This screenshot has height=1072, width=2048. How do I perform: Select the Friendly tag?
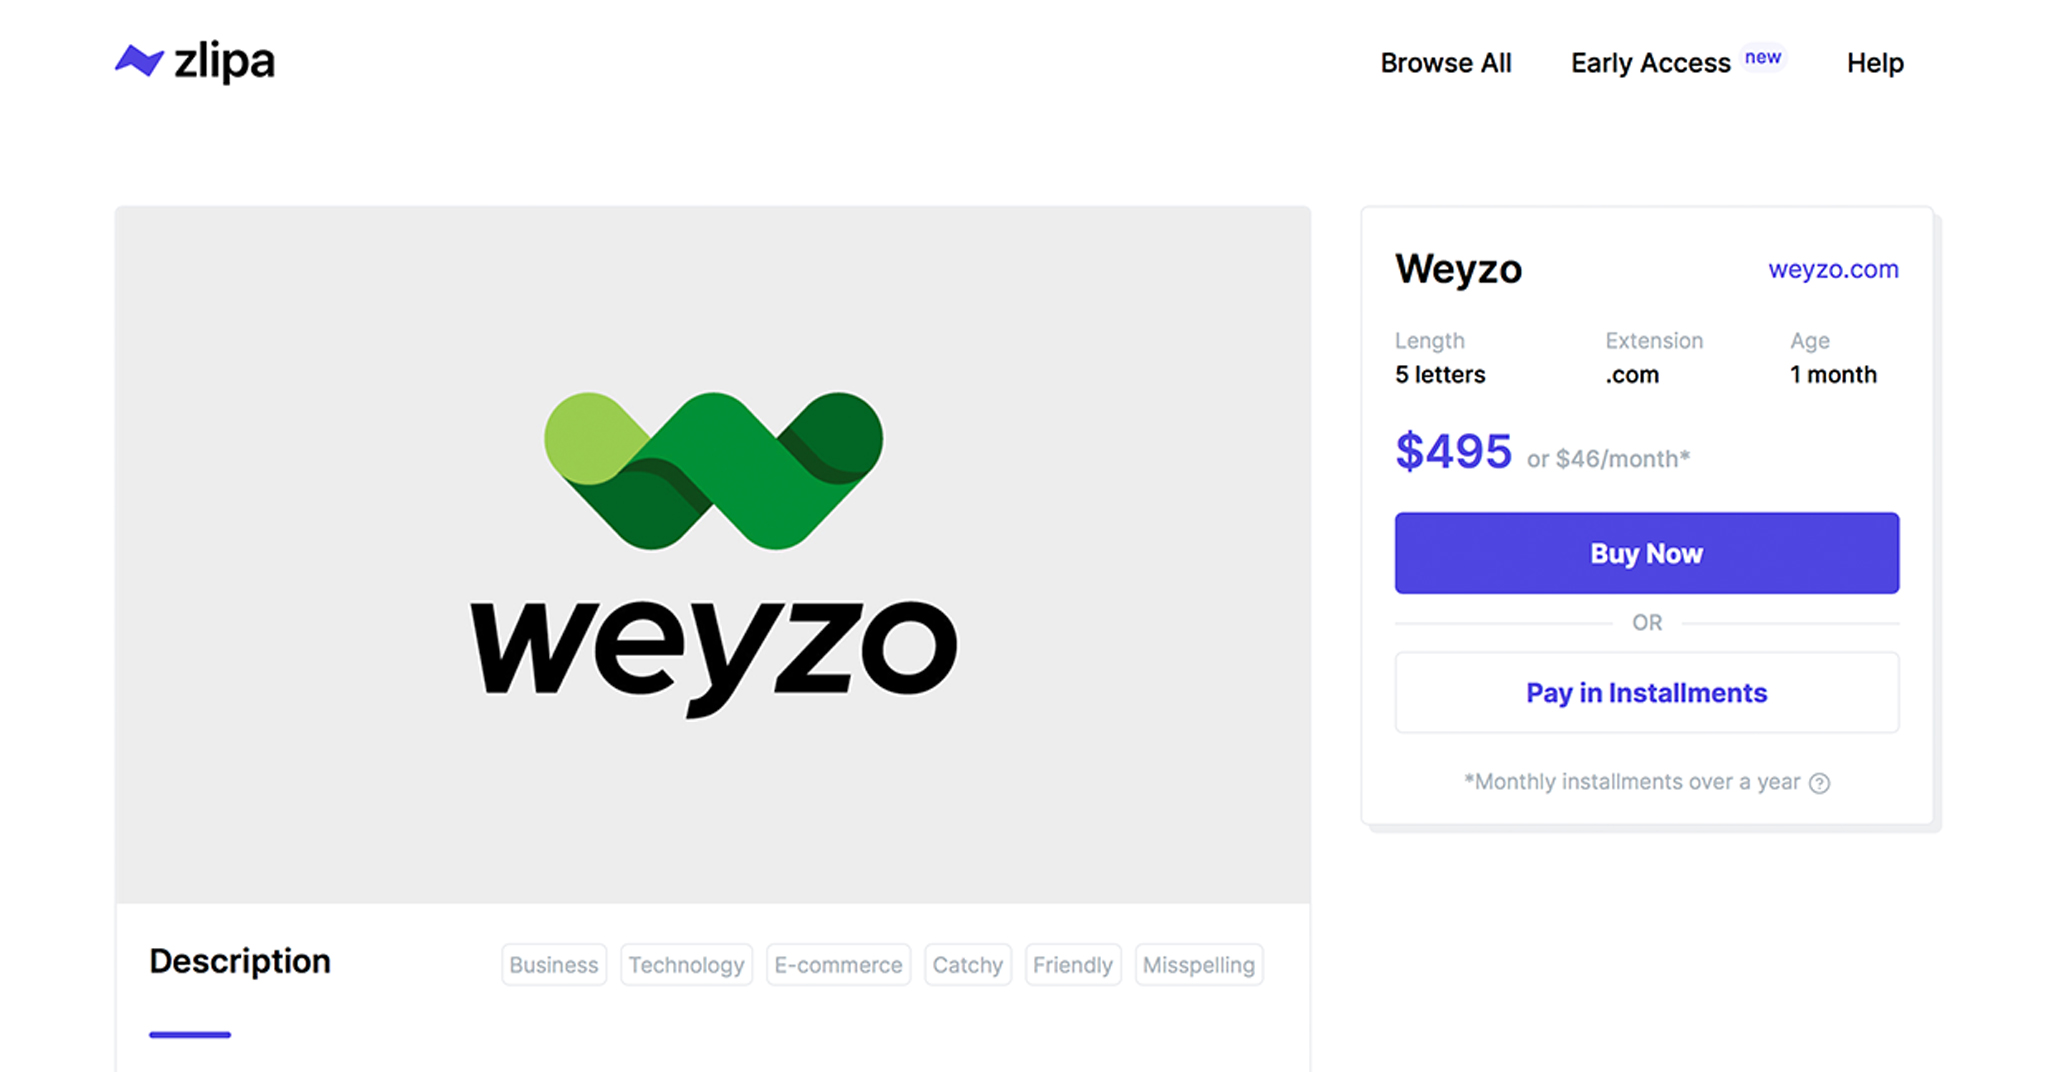pyautogui.click(x=1072, y=965)
